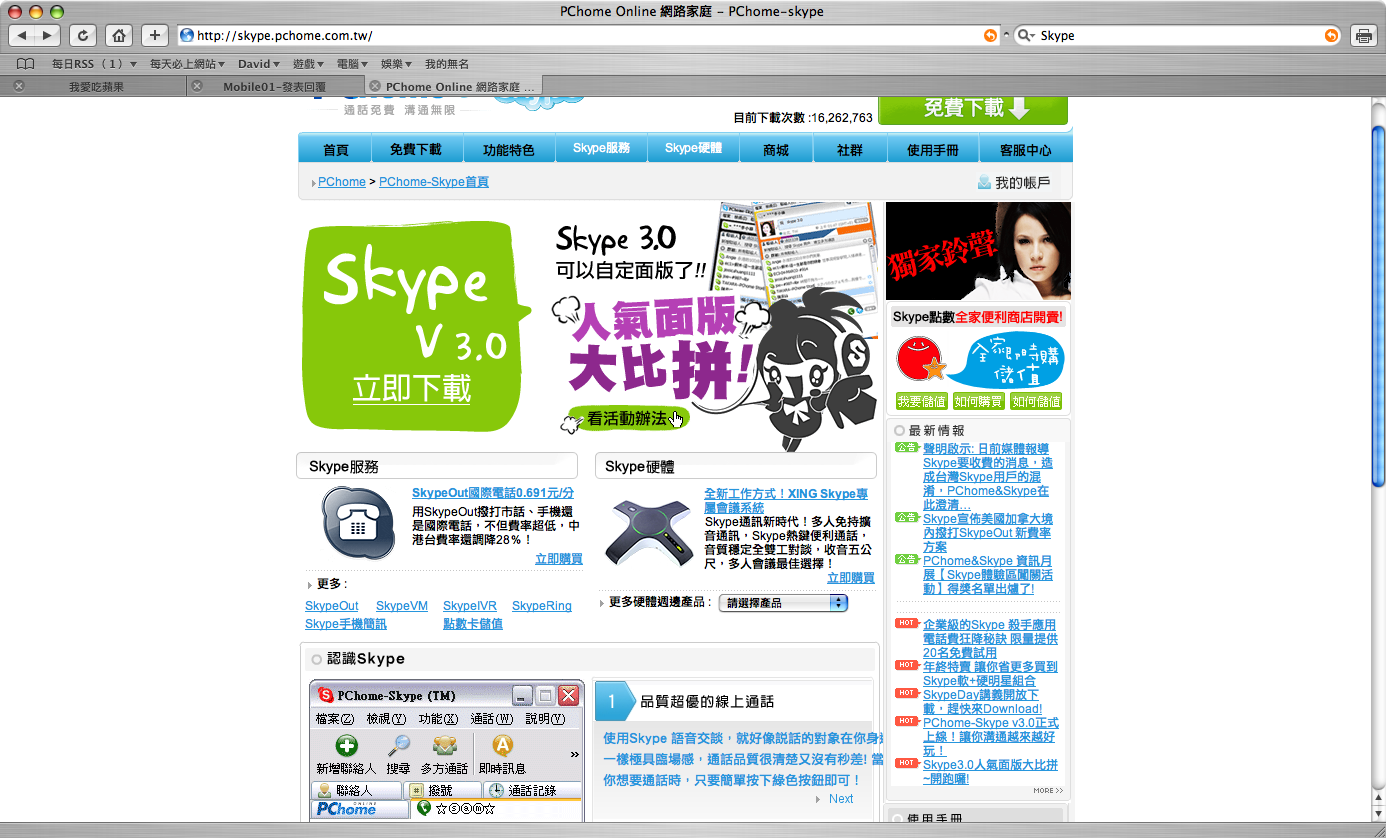The image size is (1386, 838).
Task: Click the Safari back/forward navigation button
Action: (x=35, y=35)
